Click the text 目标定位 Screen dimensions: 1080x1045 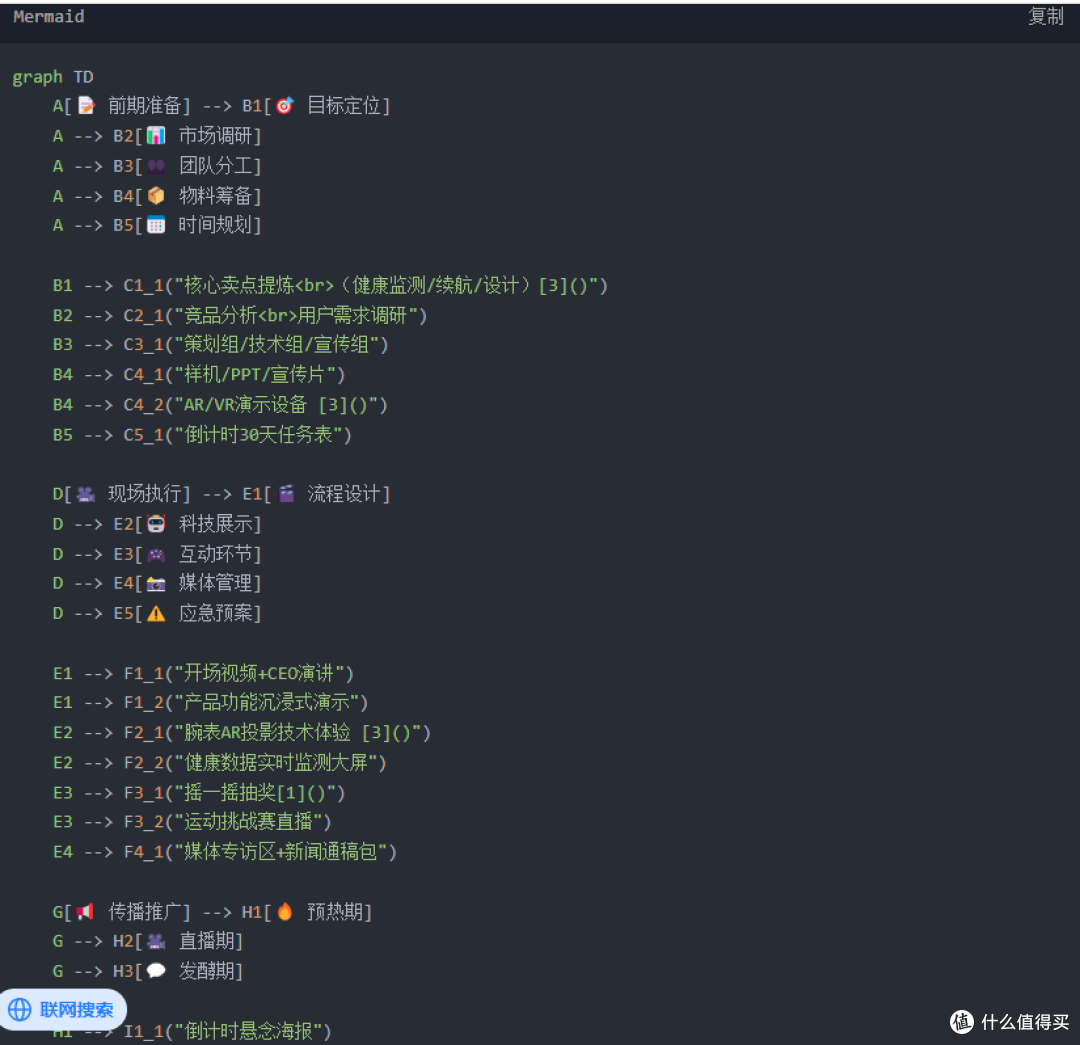click(x=343, y=105)
